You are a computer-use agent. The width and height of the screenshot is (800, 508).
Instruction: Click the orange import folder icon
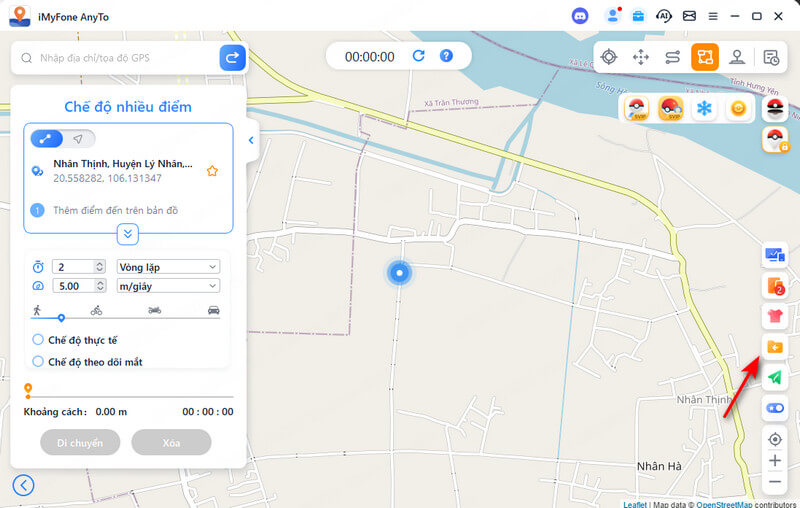click(774, 347)
